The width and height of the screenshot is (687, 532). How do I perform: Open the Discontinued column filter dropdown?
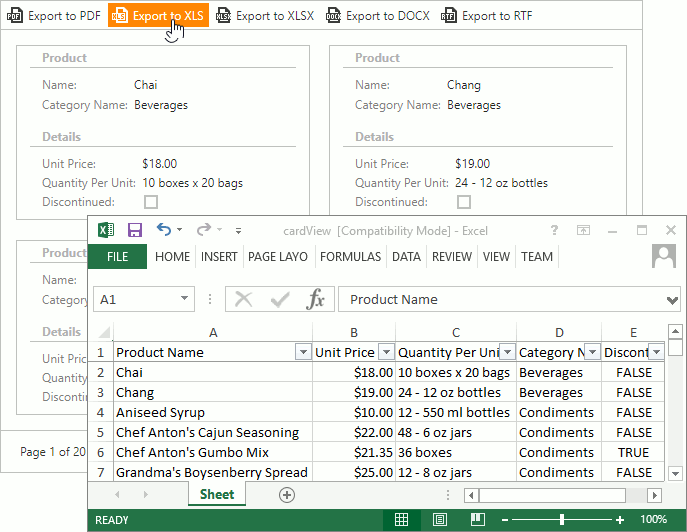click(656, 352)
